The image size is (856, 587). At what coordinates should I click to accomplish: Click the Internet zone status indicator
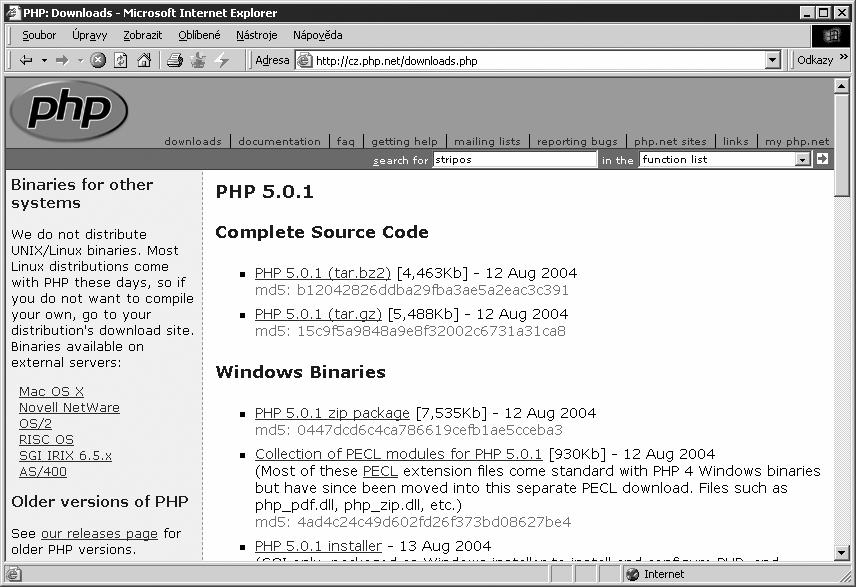(x=655, y=574)
